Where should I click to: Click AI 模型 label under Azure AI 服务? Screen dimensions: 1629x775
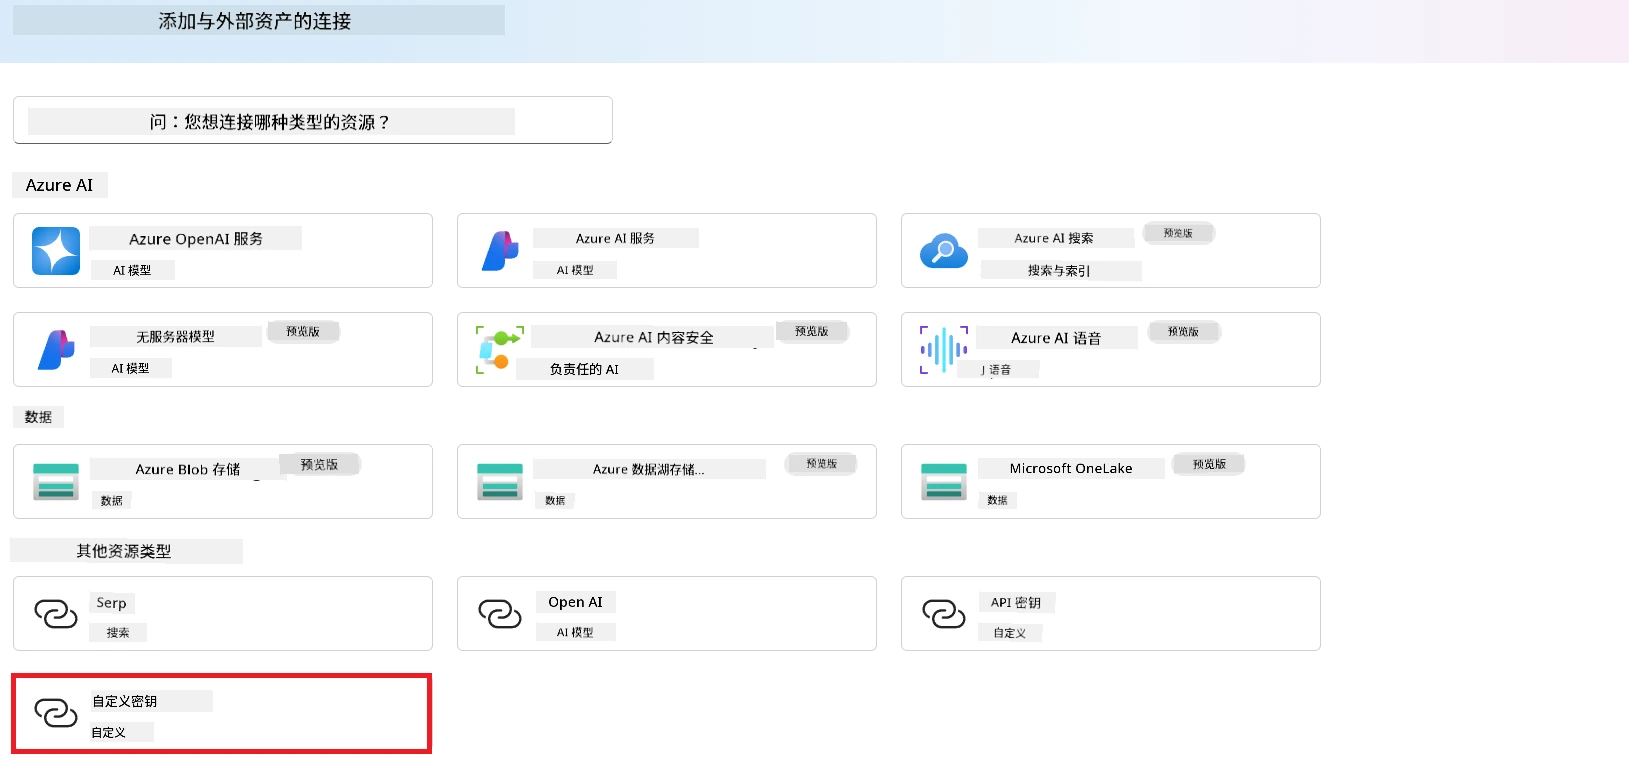(x=575, y=270)
